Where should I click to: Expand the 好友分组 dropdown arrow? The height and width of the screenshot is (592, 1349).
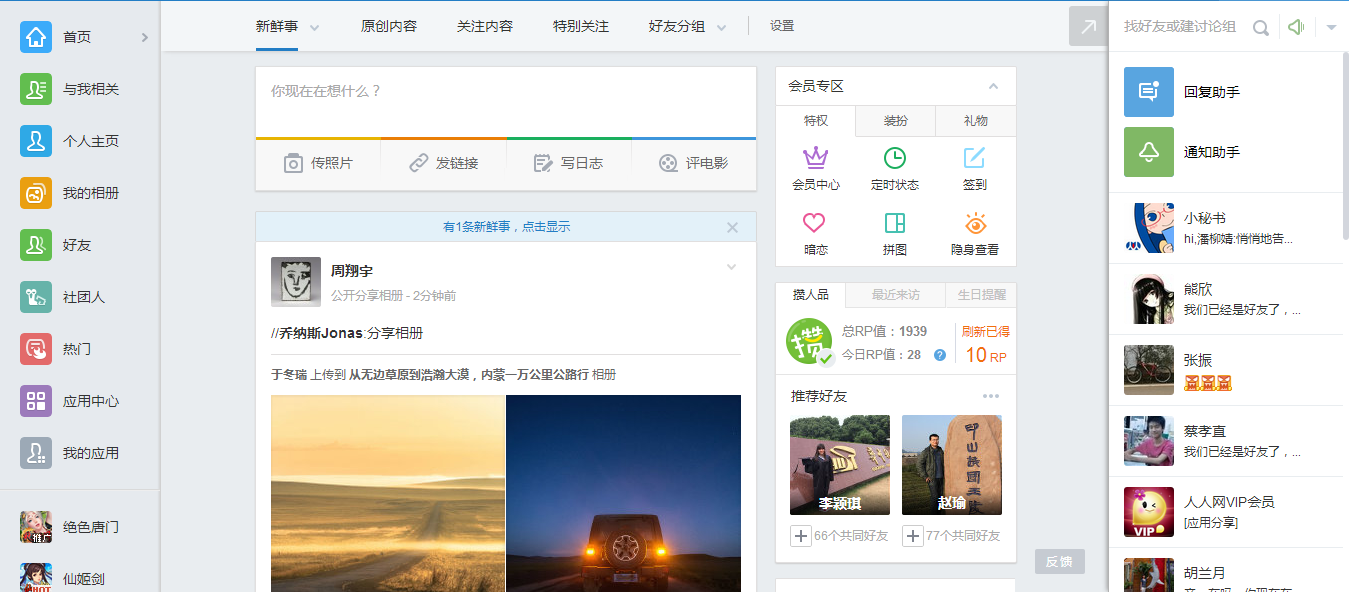(x=721, y=28)
